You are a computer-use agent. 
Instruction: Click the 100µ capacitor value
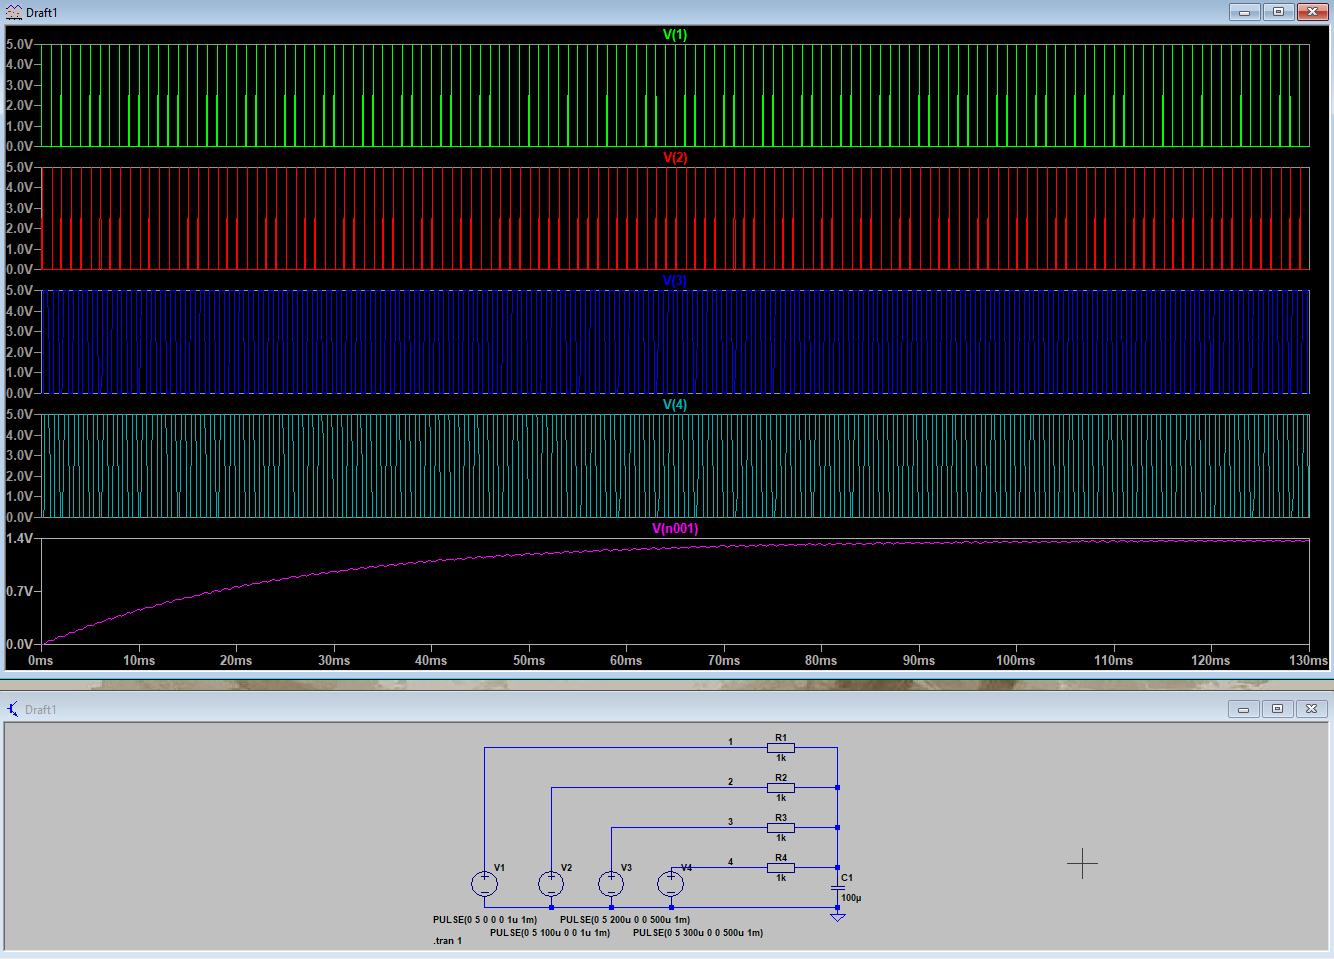(851, 898)
